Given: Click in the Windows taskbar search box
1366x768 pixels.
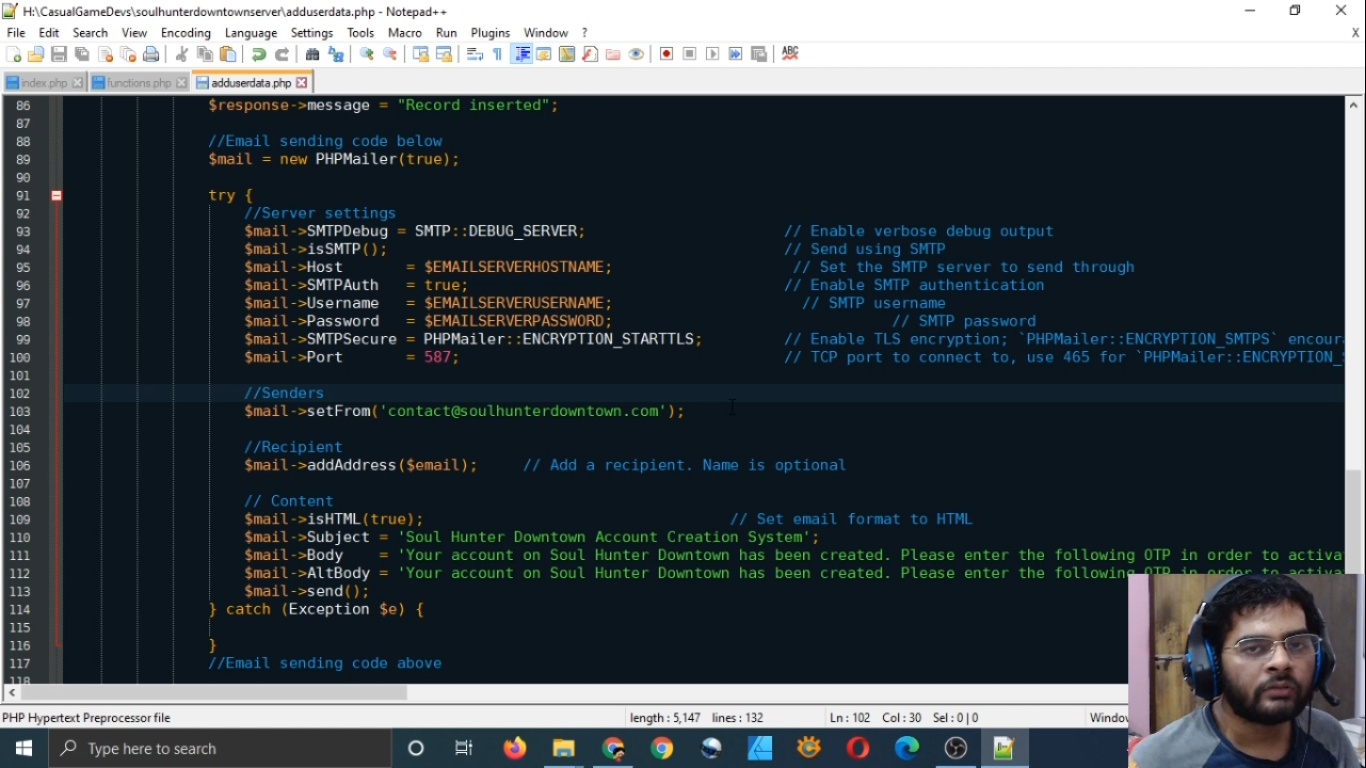Looking at the screenshot, I should 220,748.
